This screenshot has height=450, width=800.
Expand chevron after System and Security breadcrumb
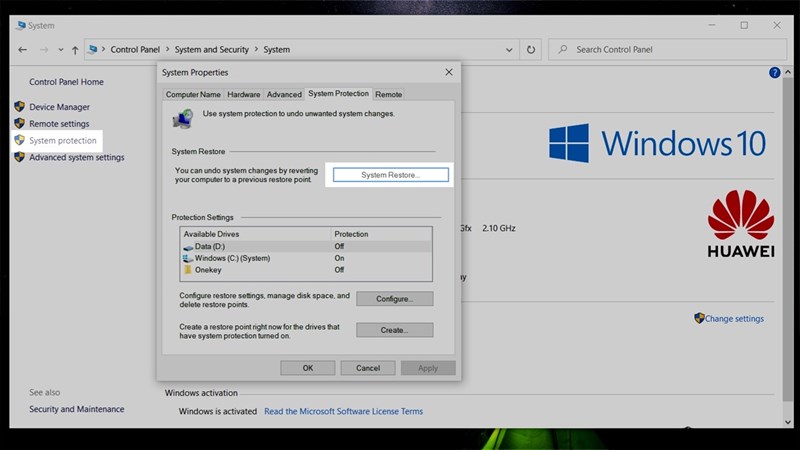256,49
